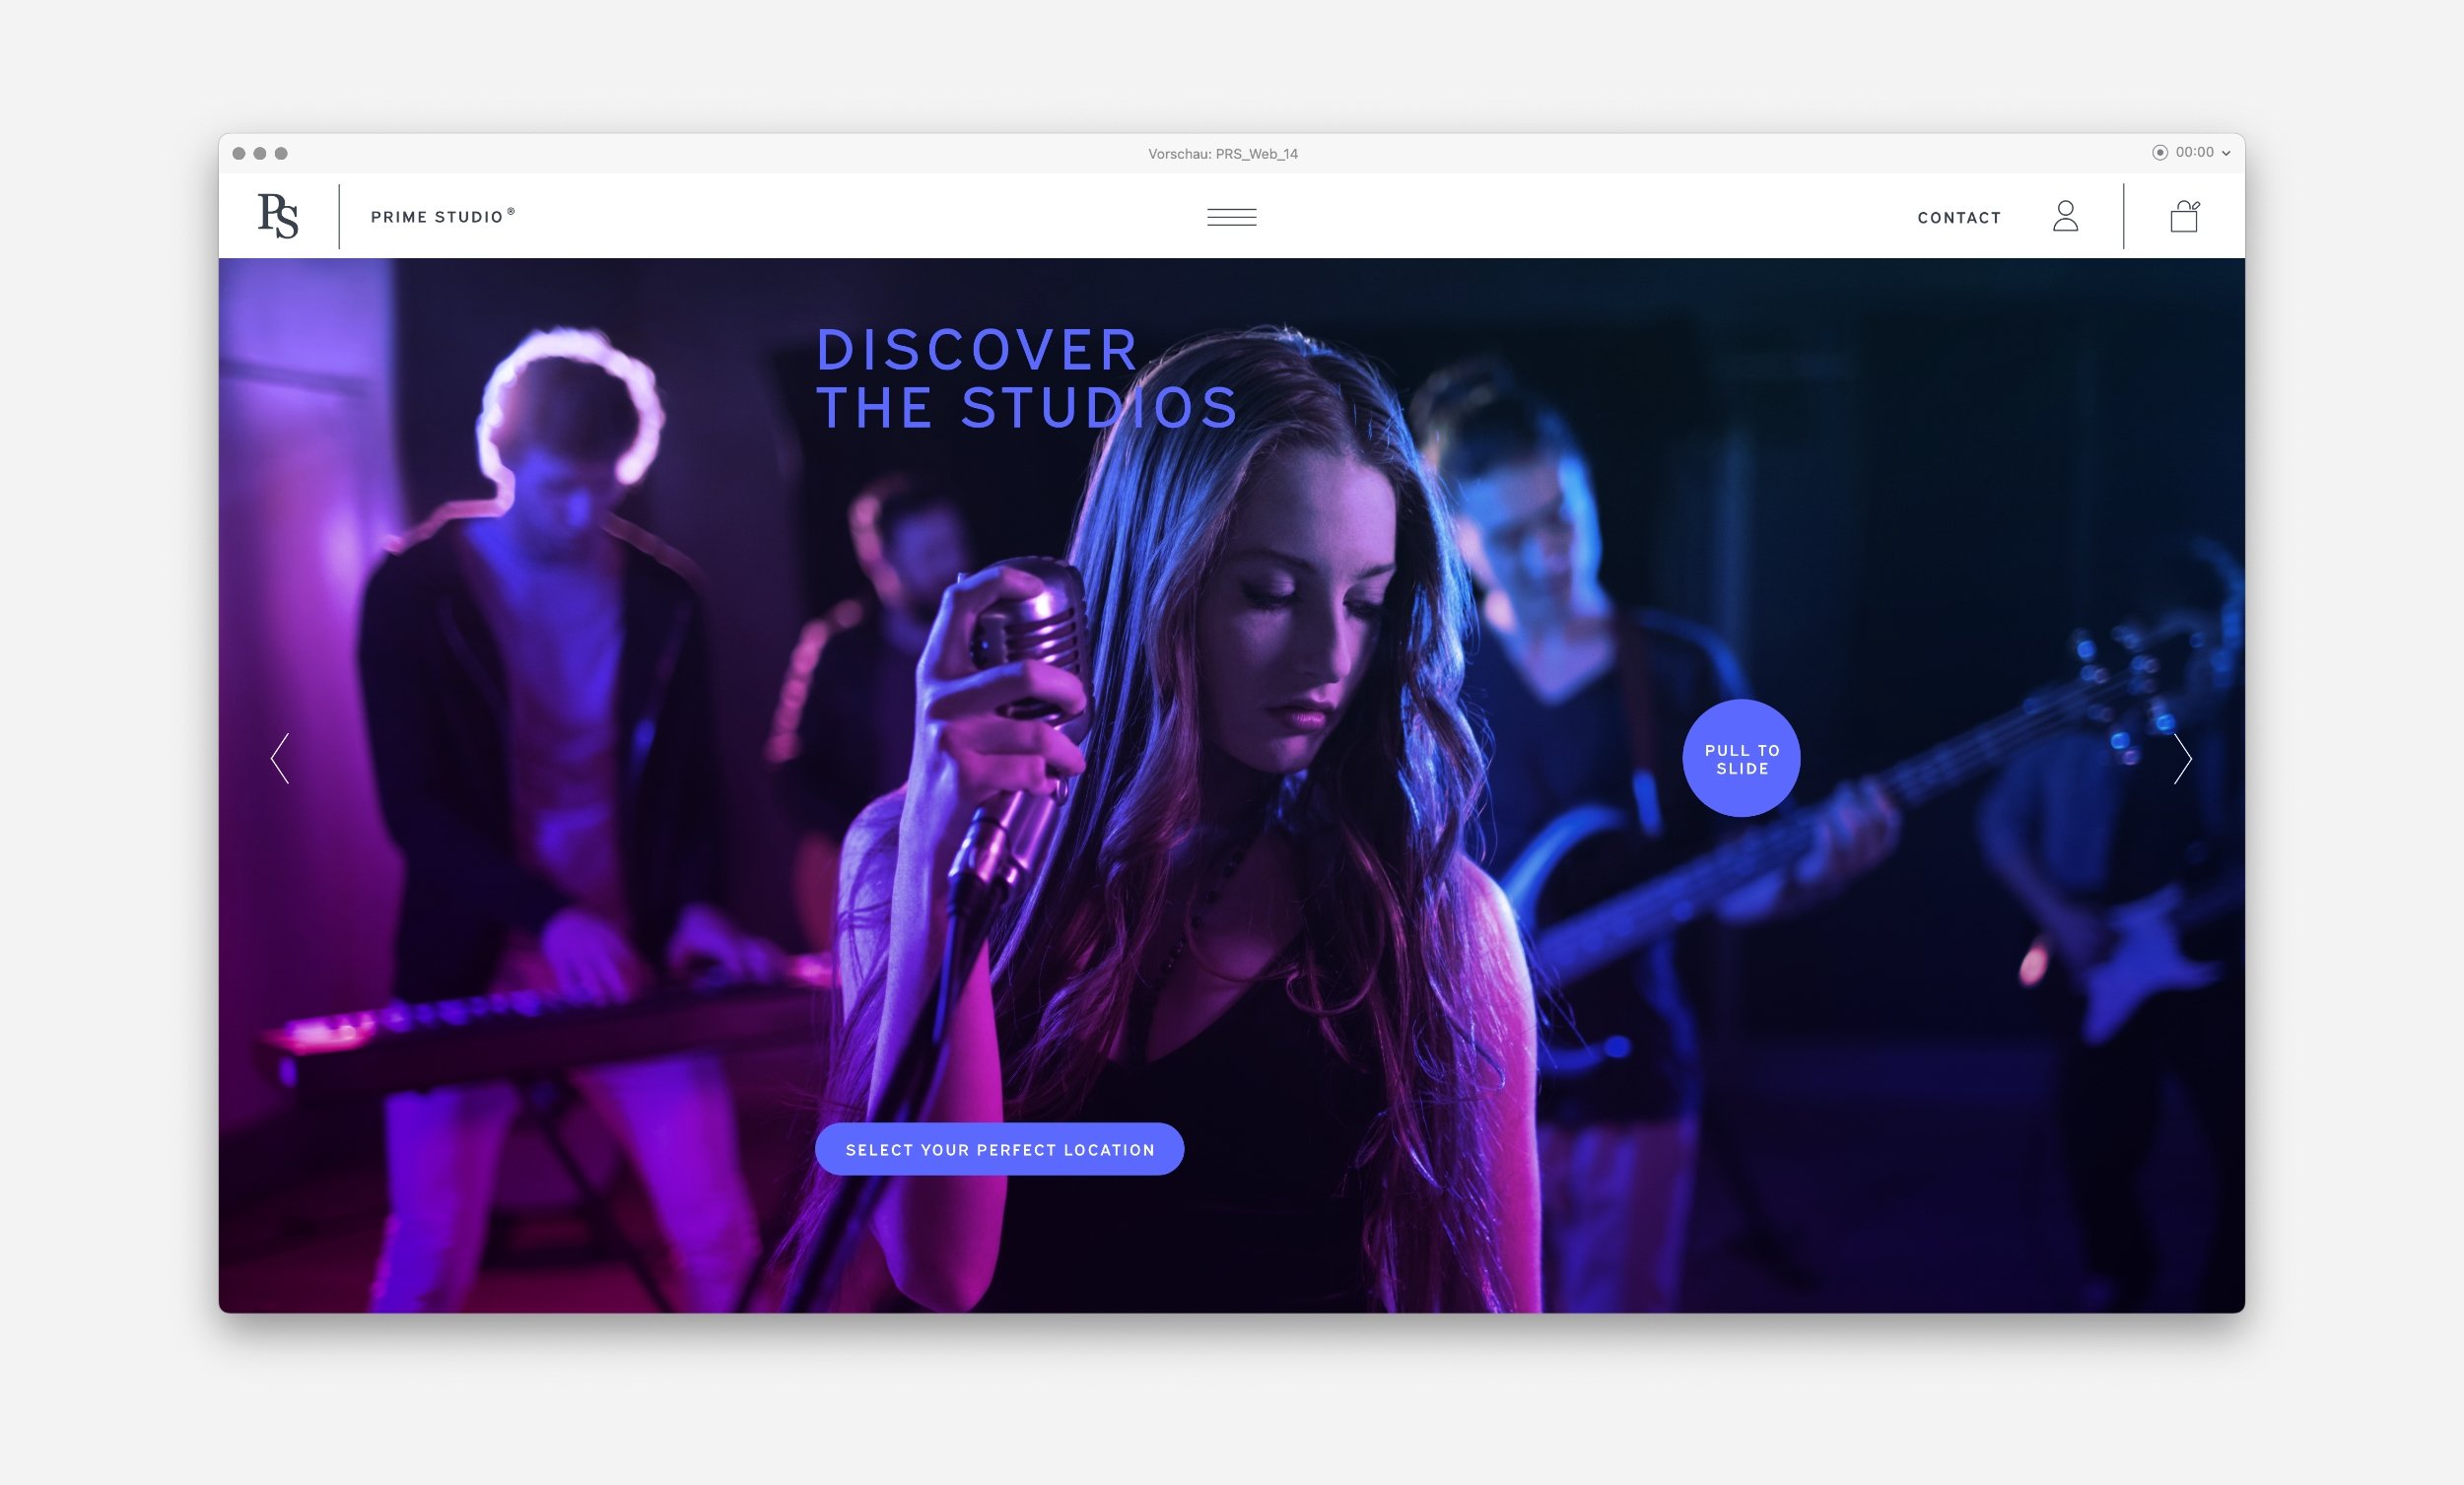
Task: Expand the hamburger menu navigation
Action: point(1232,217)
